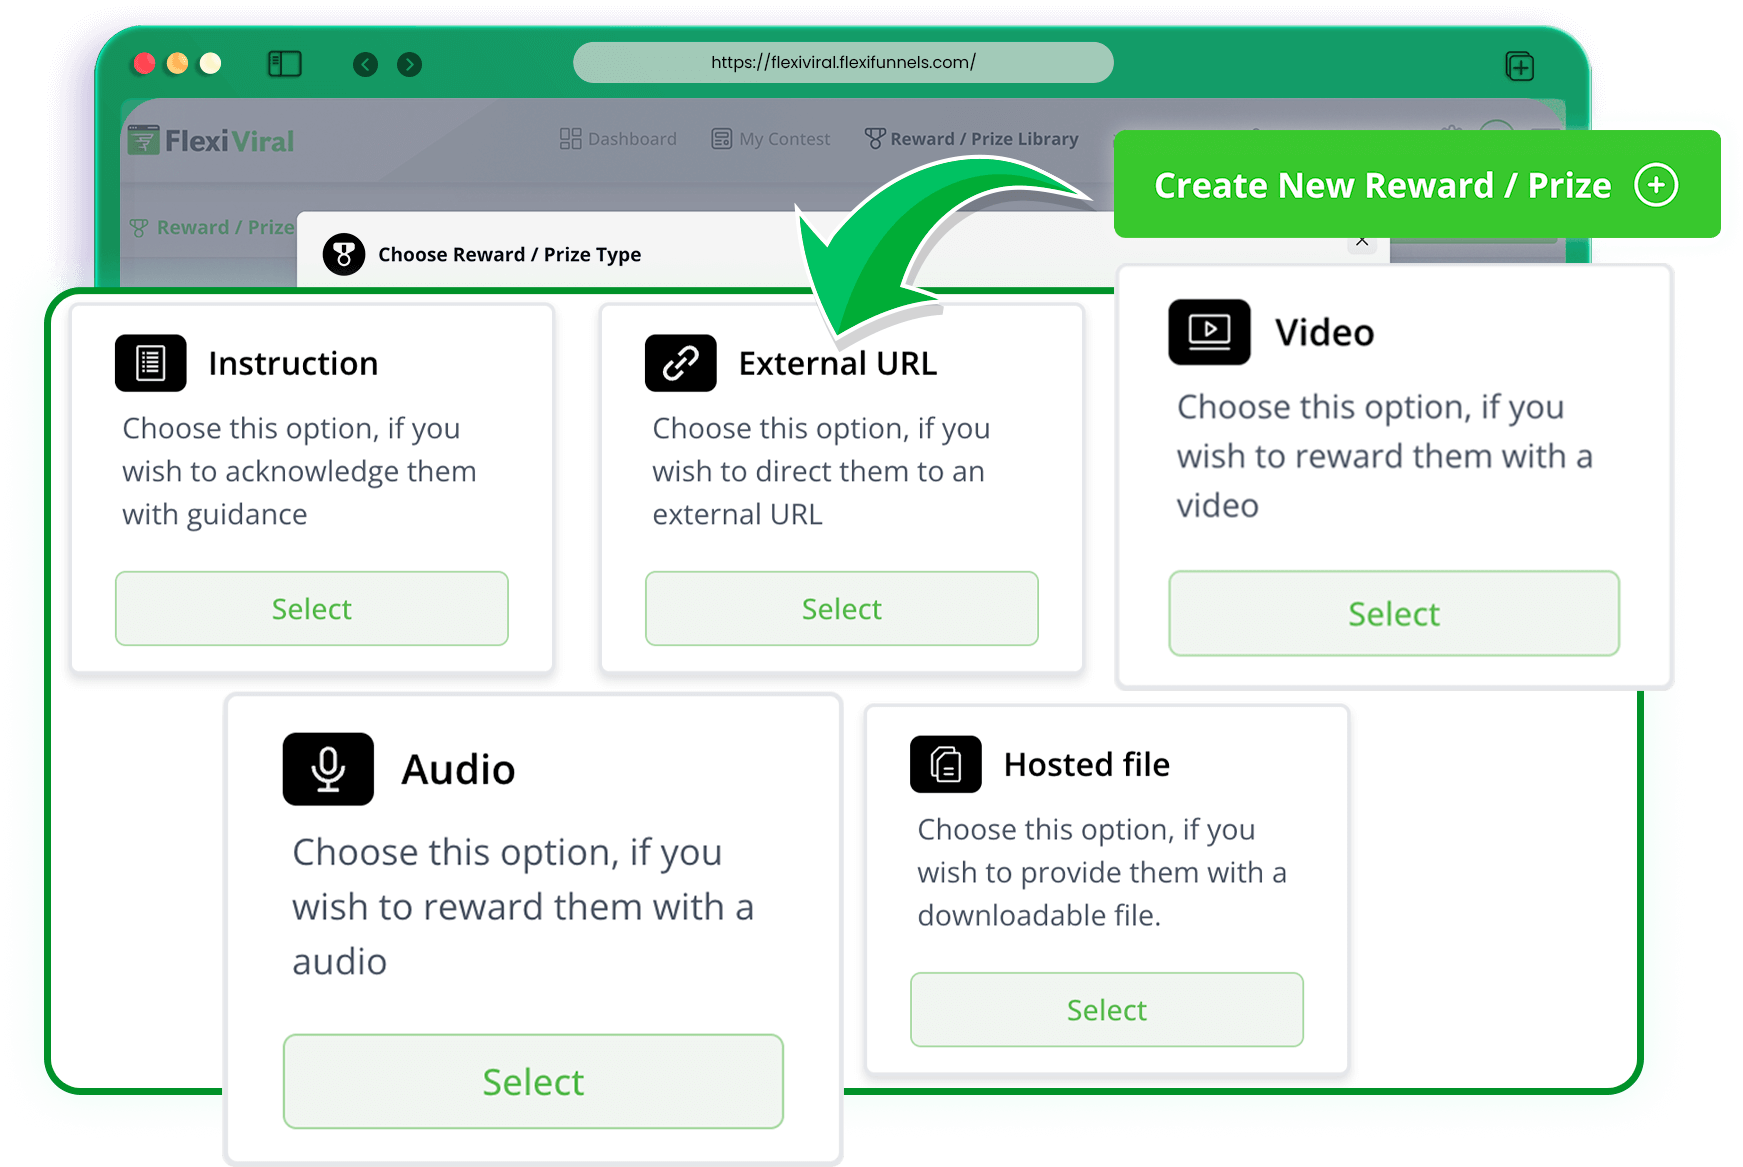Select the Hosted file reward type

coord(1106,1010)
